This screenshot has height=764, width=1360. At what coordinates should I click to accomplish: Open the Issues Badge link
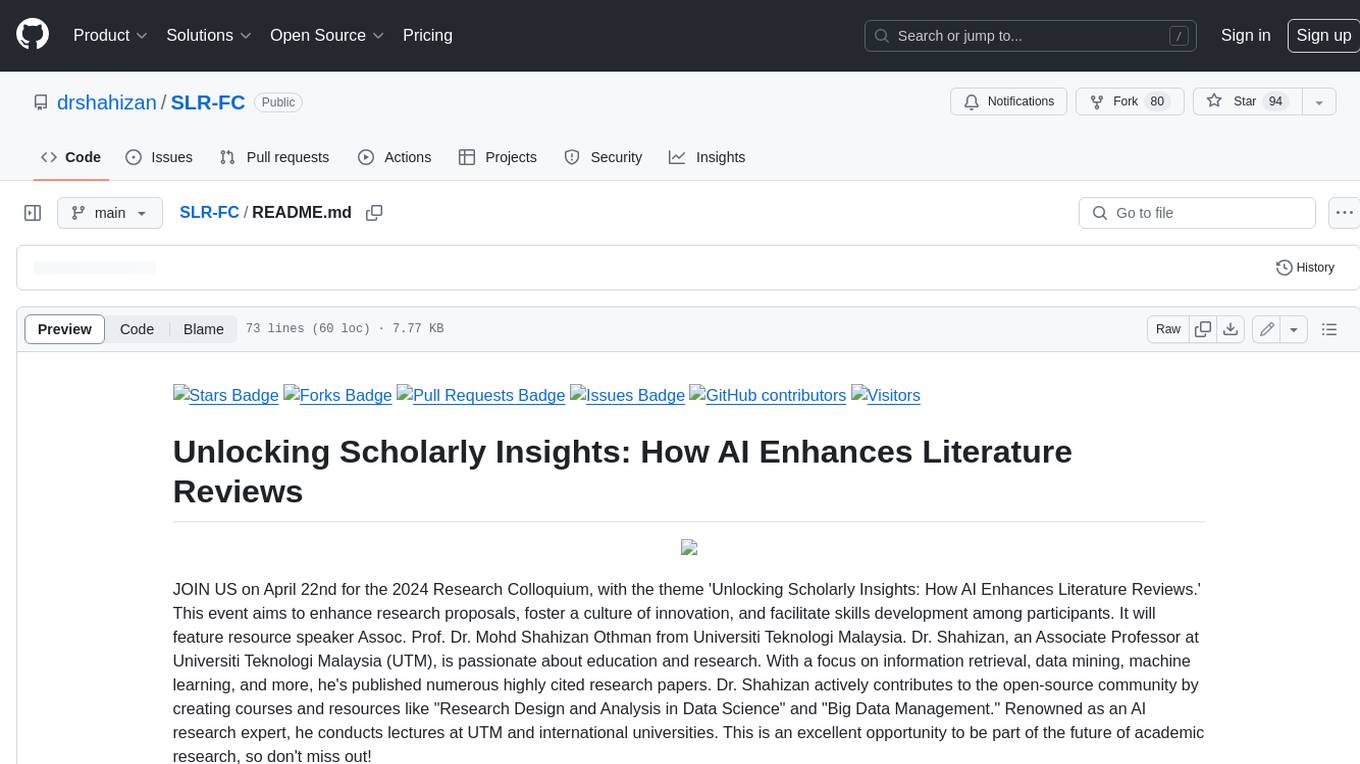627,395
